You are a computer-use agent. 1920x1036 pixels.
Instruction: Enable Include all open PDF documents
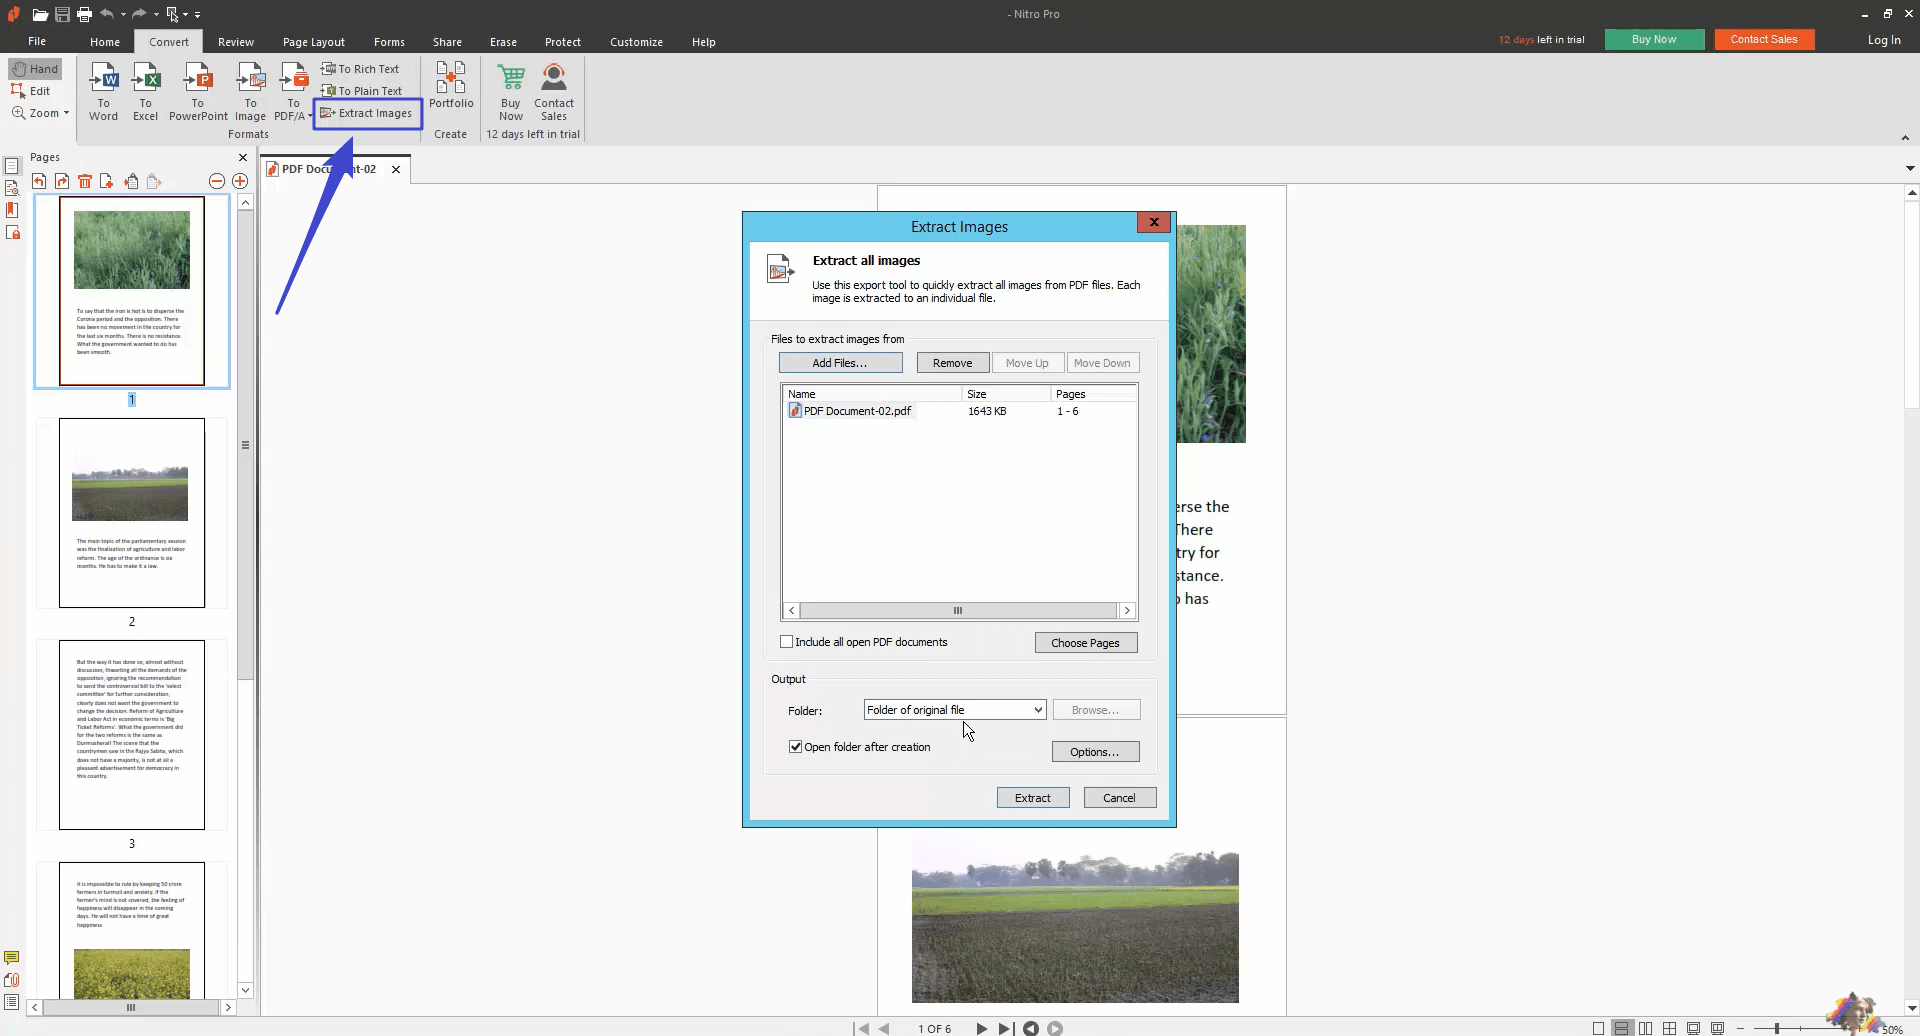pos(787,641)
